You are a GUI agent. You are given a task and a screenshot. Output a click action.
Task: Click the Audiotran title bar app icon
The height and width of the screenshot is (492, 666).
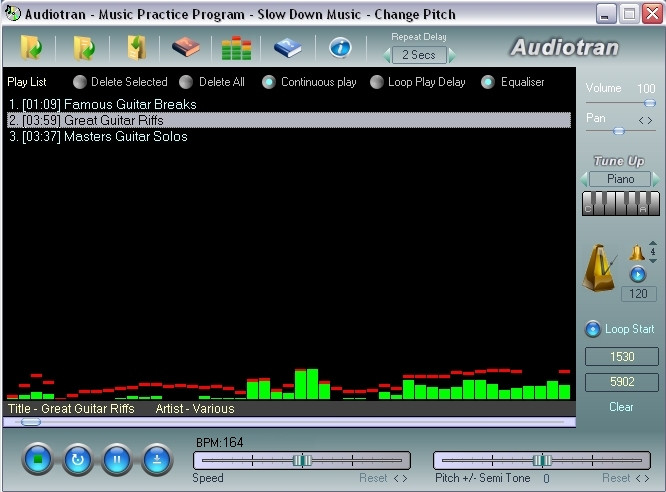point(13,14)
